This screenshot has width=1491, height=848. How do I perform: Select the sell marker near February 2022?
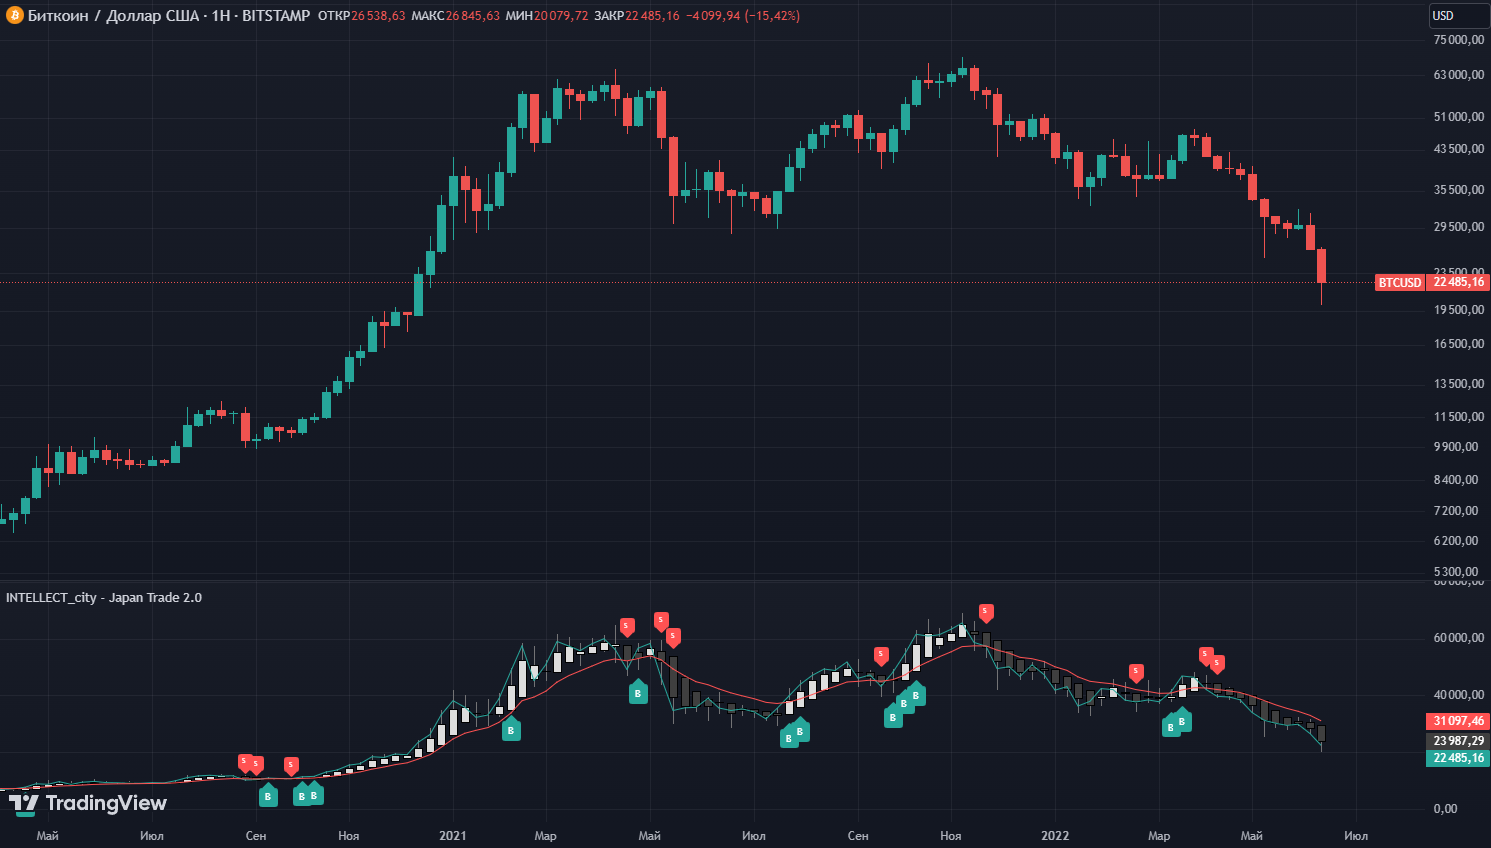(1136, 672)
